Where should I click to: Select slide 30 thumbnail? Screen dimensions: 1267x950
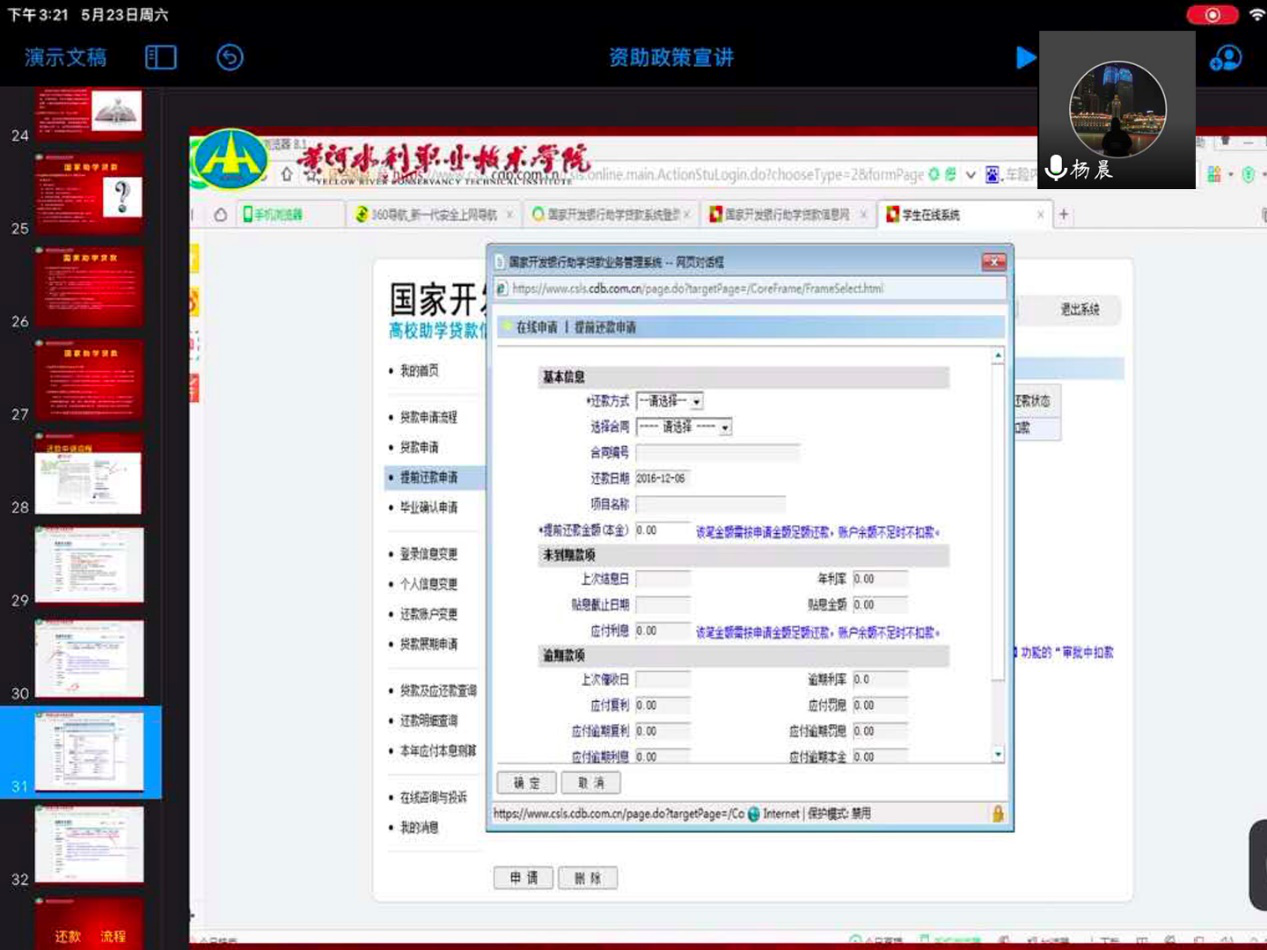(89, 658)
